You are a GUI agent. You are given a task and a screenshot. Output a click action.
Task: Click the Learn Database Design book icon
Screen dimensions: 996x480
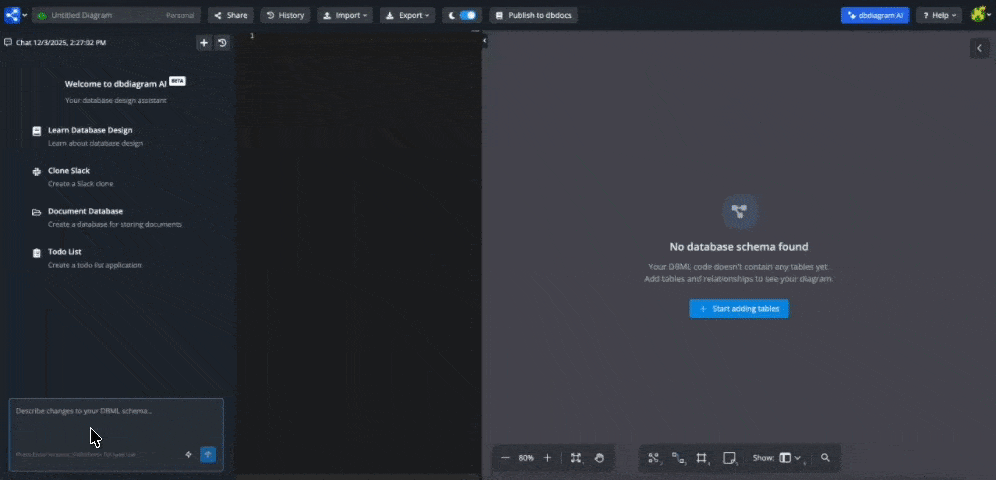(x=36, y=131)
